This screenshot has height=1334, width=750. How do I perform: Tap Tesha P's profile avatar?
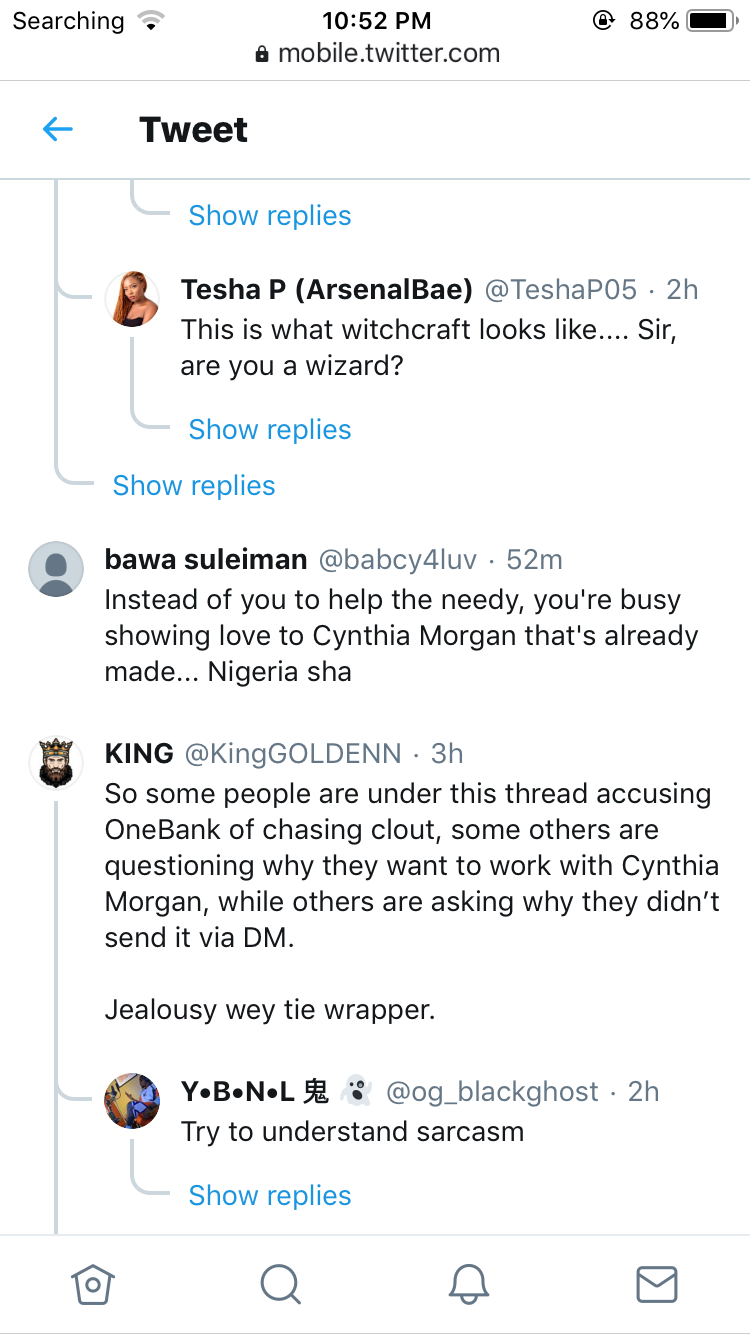click(x=133, y=298)
